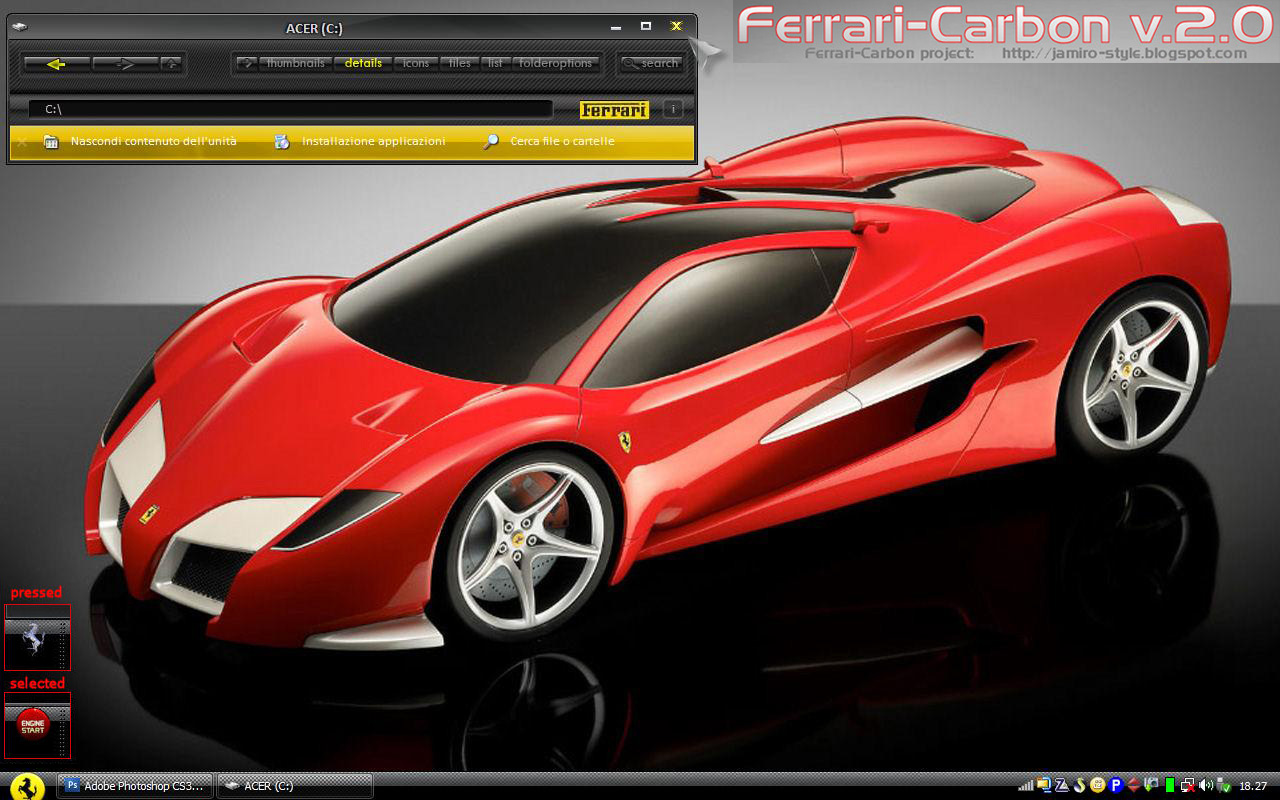This screenshot has height=800, width=1280.
Task: Open the Ferrari horse Start button
Action: (28, 785)
